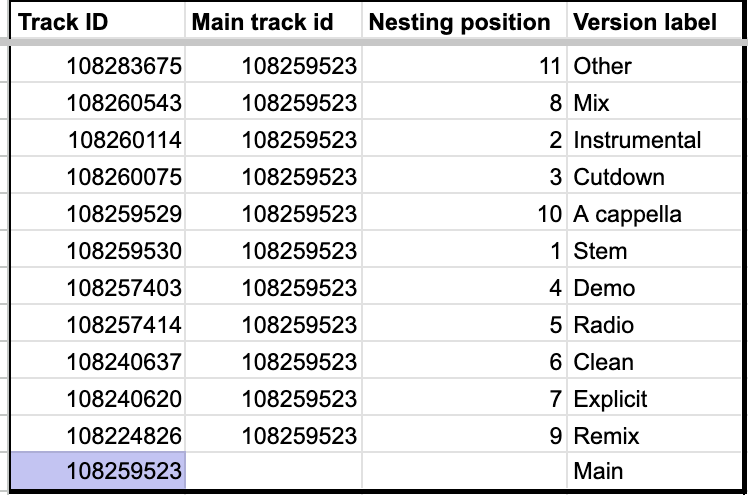This screenshot has width=748, height=495.
Task: Select the Demo version label cell
Action: (654, 288)
